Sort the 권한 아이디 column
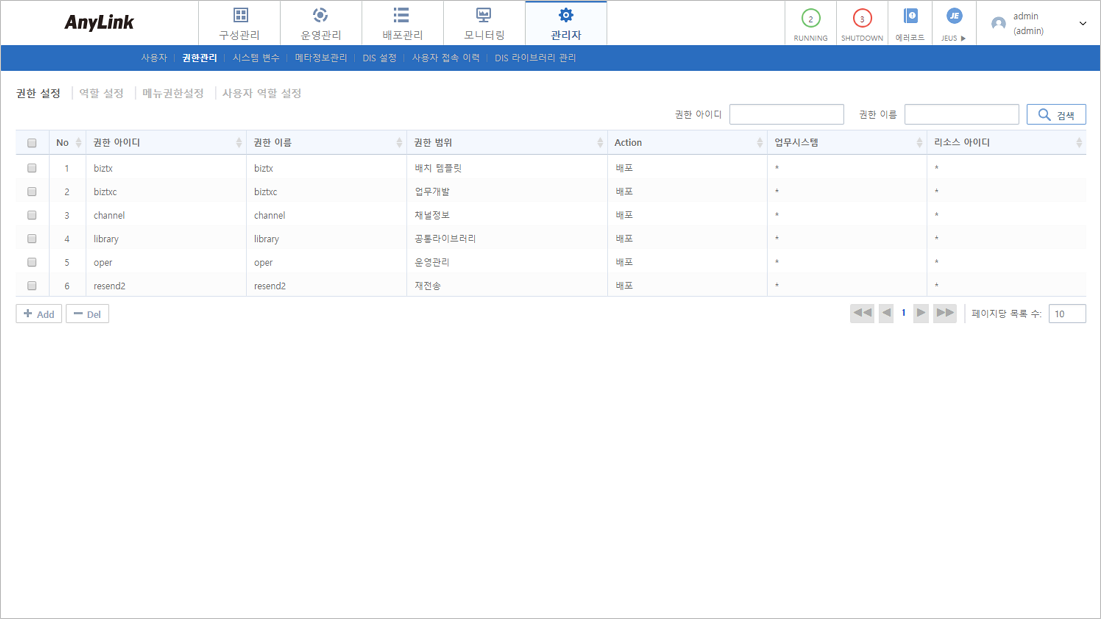The image size is (1104, 625). point(239,142)
